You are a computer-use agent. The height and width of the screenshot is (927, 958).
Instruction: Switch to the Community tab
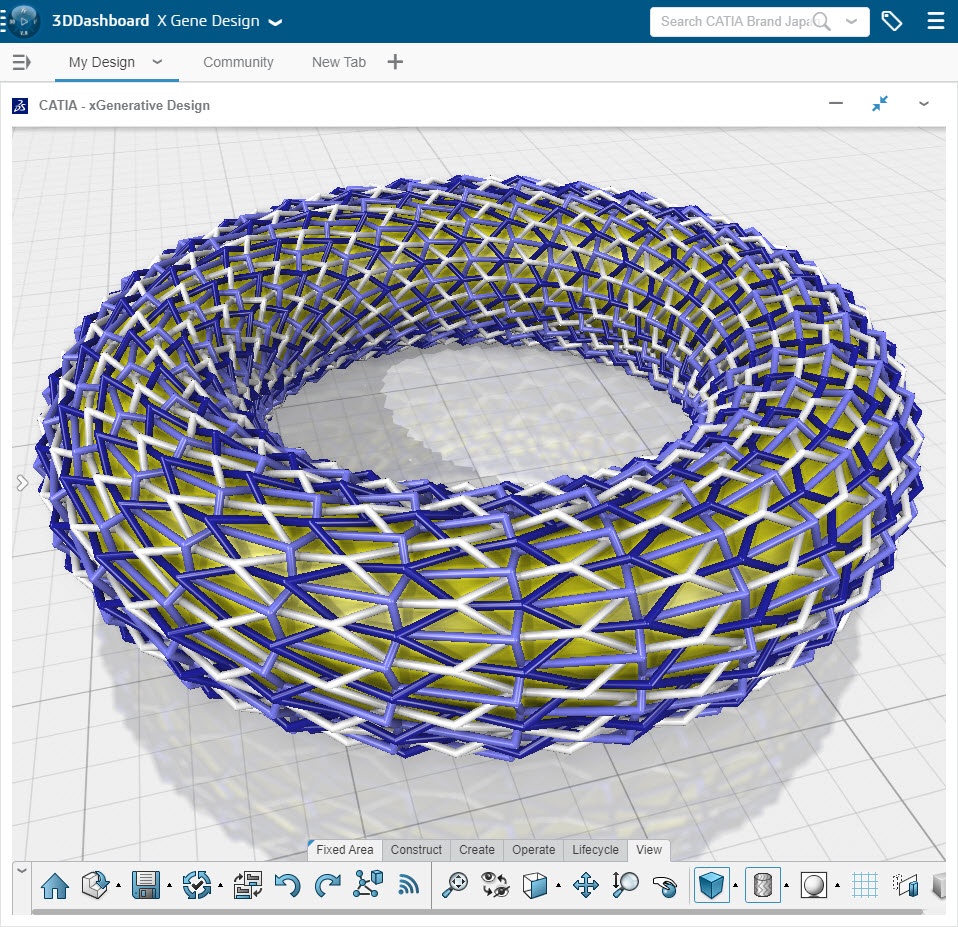coord(238,62)
